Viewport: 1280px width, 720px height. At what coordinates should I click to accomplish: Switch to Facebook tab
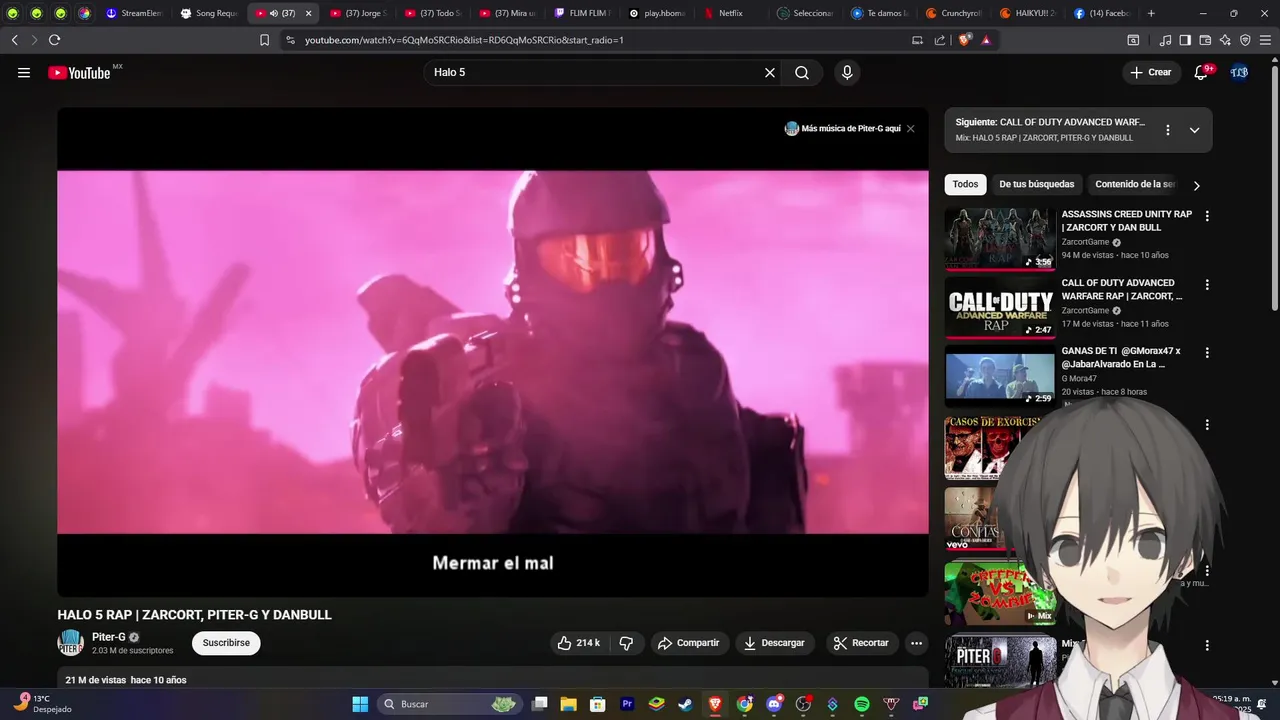(1103, 13)
